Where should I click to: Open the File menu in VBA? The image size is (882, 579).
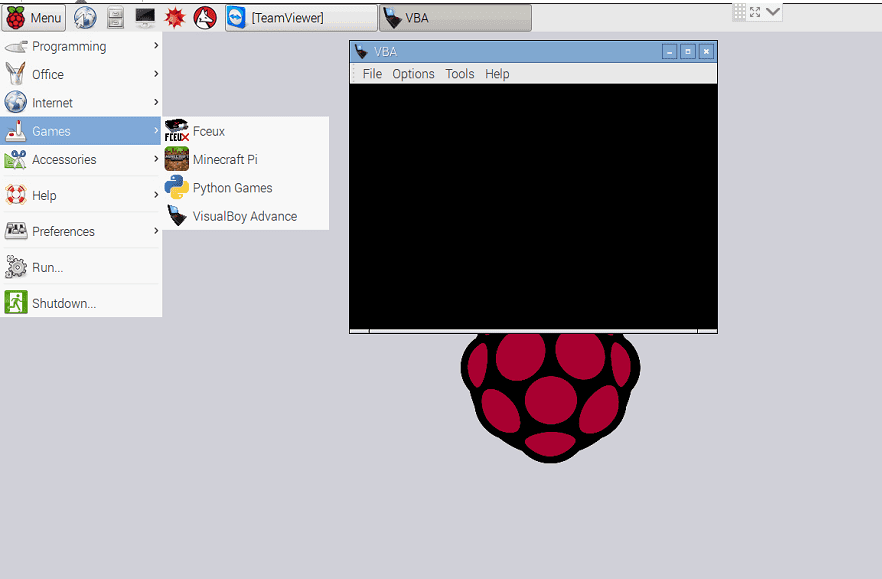tap(372, 74)
